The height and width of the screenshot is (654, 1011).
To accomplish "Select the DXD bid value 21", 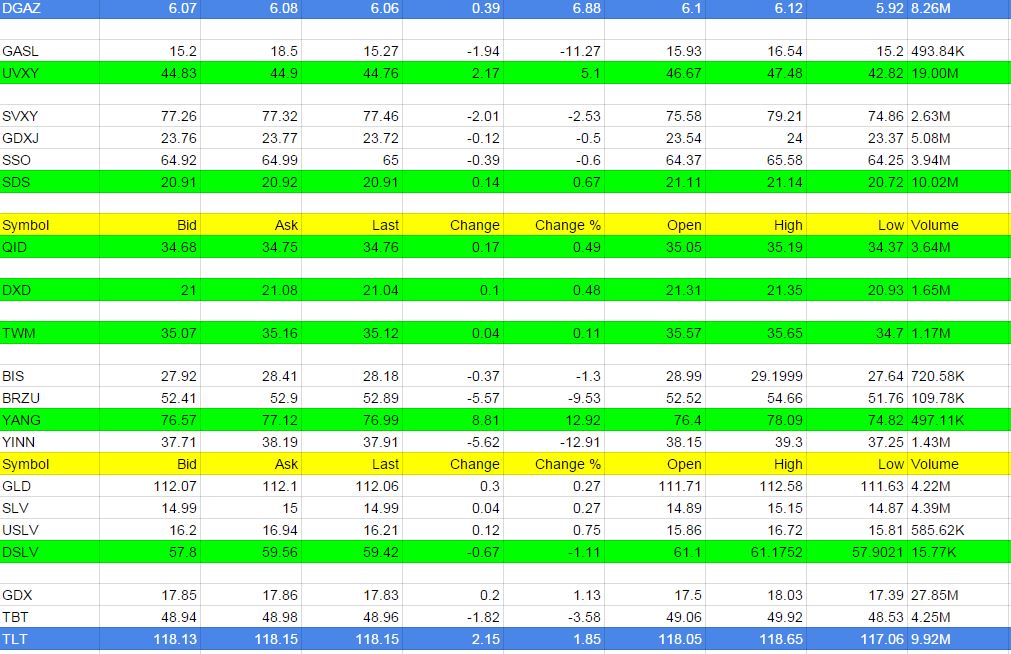I will [150, 290].
